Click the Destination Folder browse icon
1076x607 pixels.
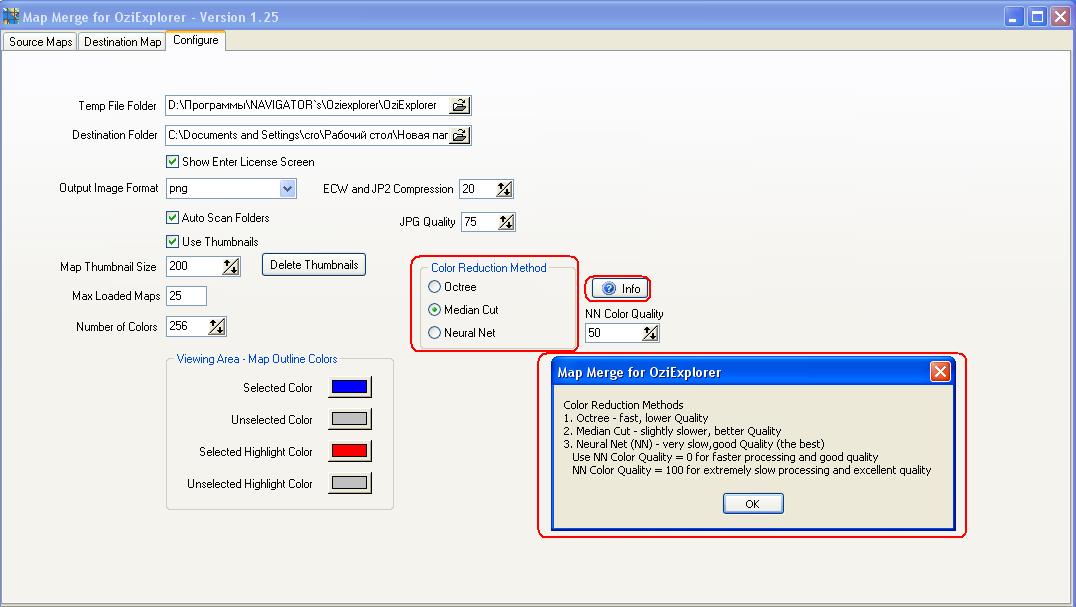pos(459,135)
